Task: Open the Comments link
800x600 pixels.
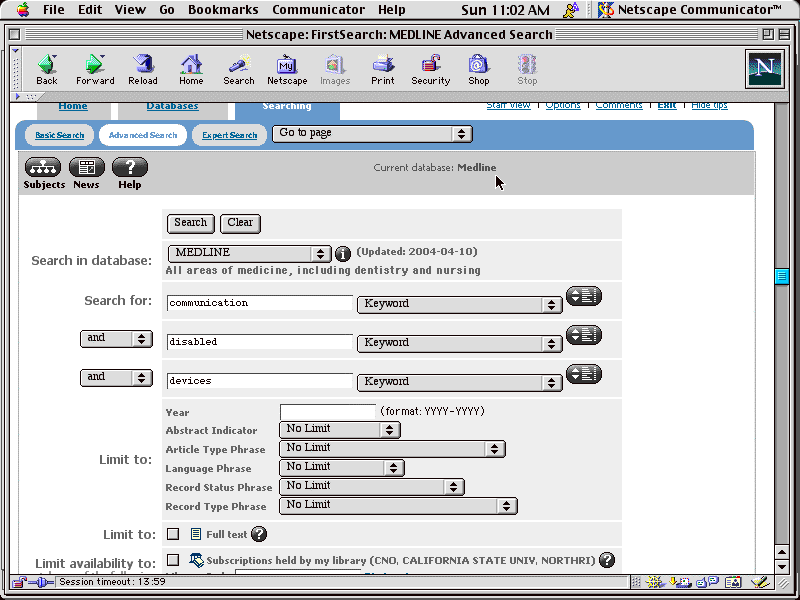Action: pyautogui.click(x=619, y=105)
